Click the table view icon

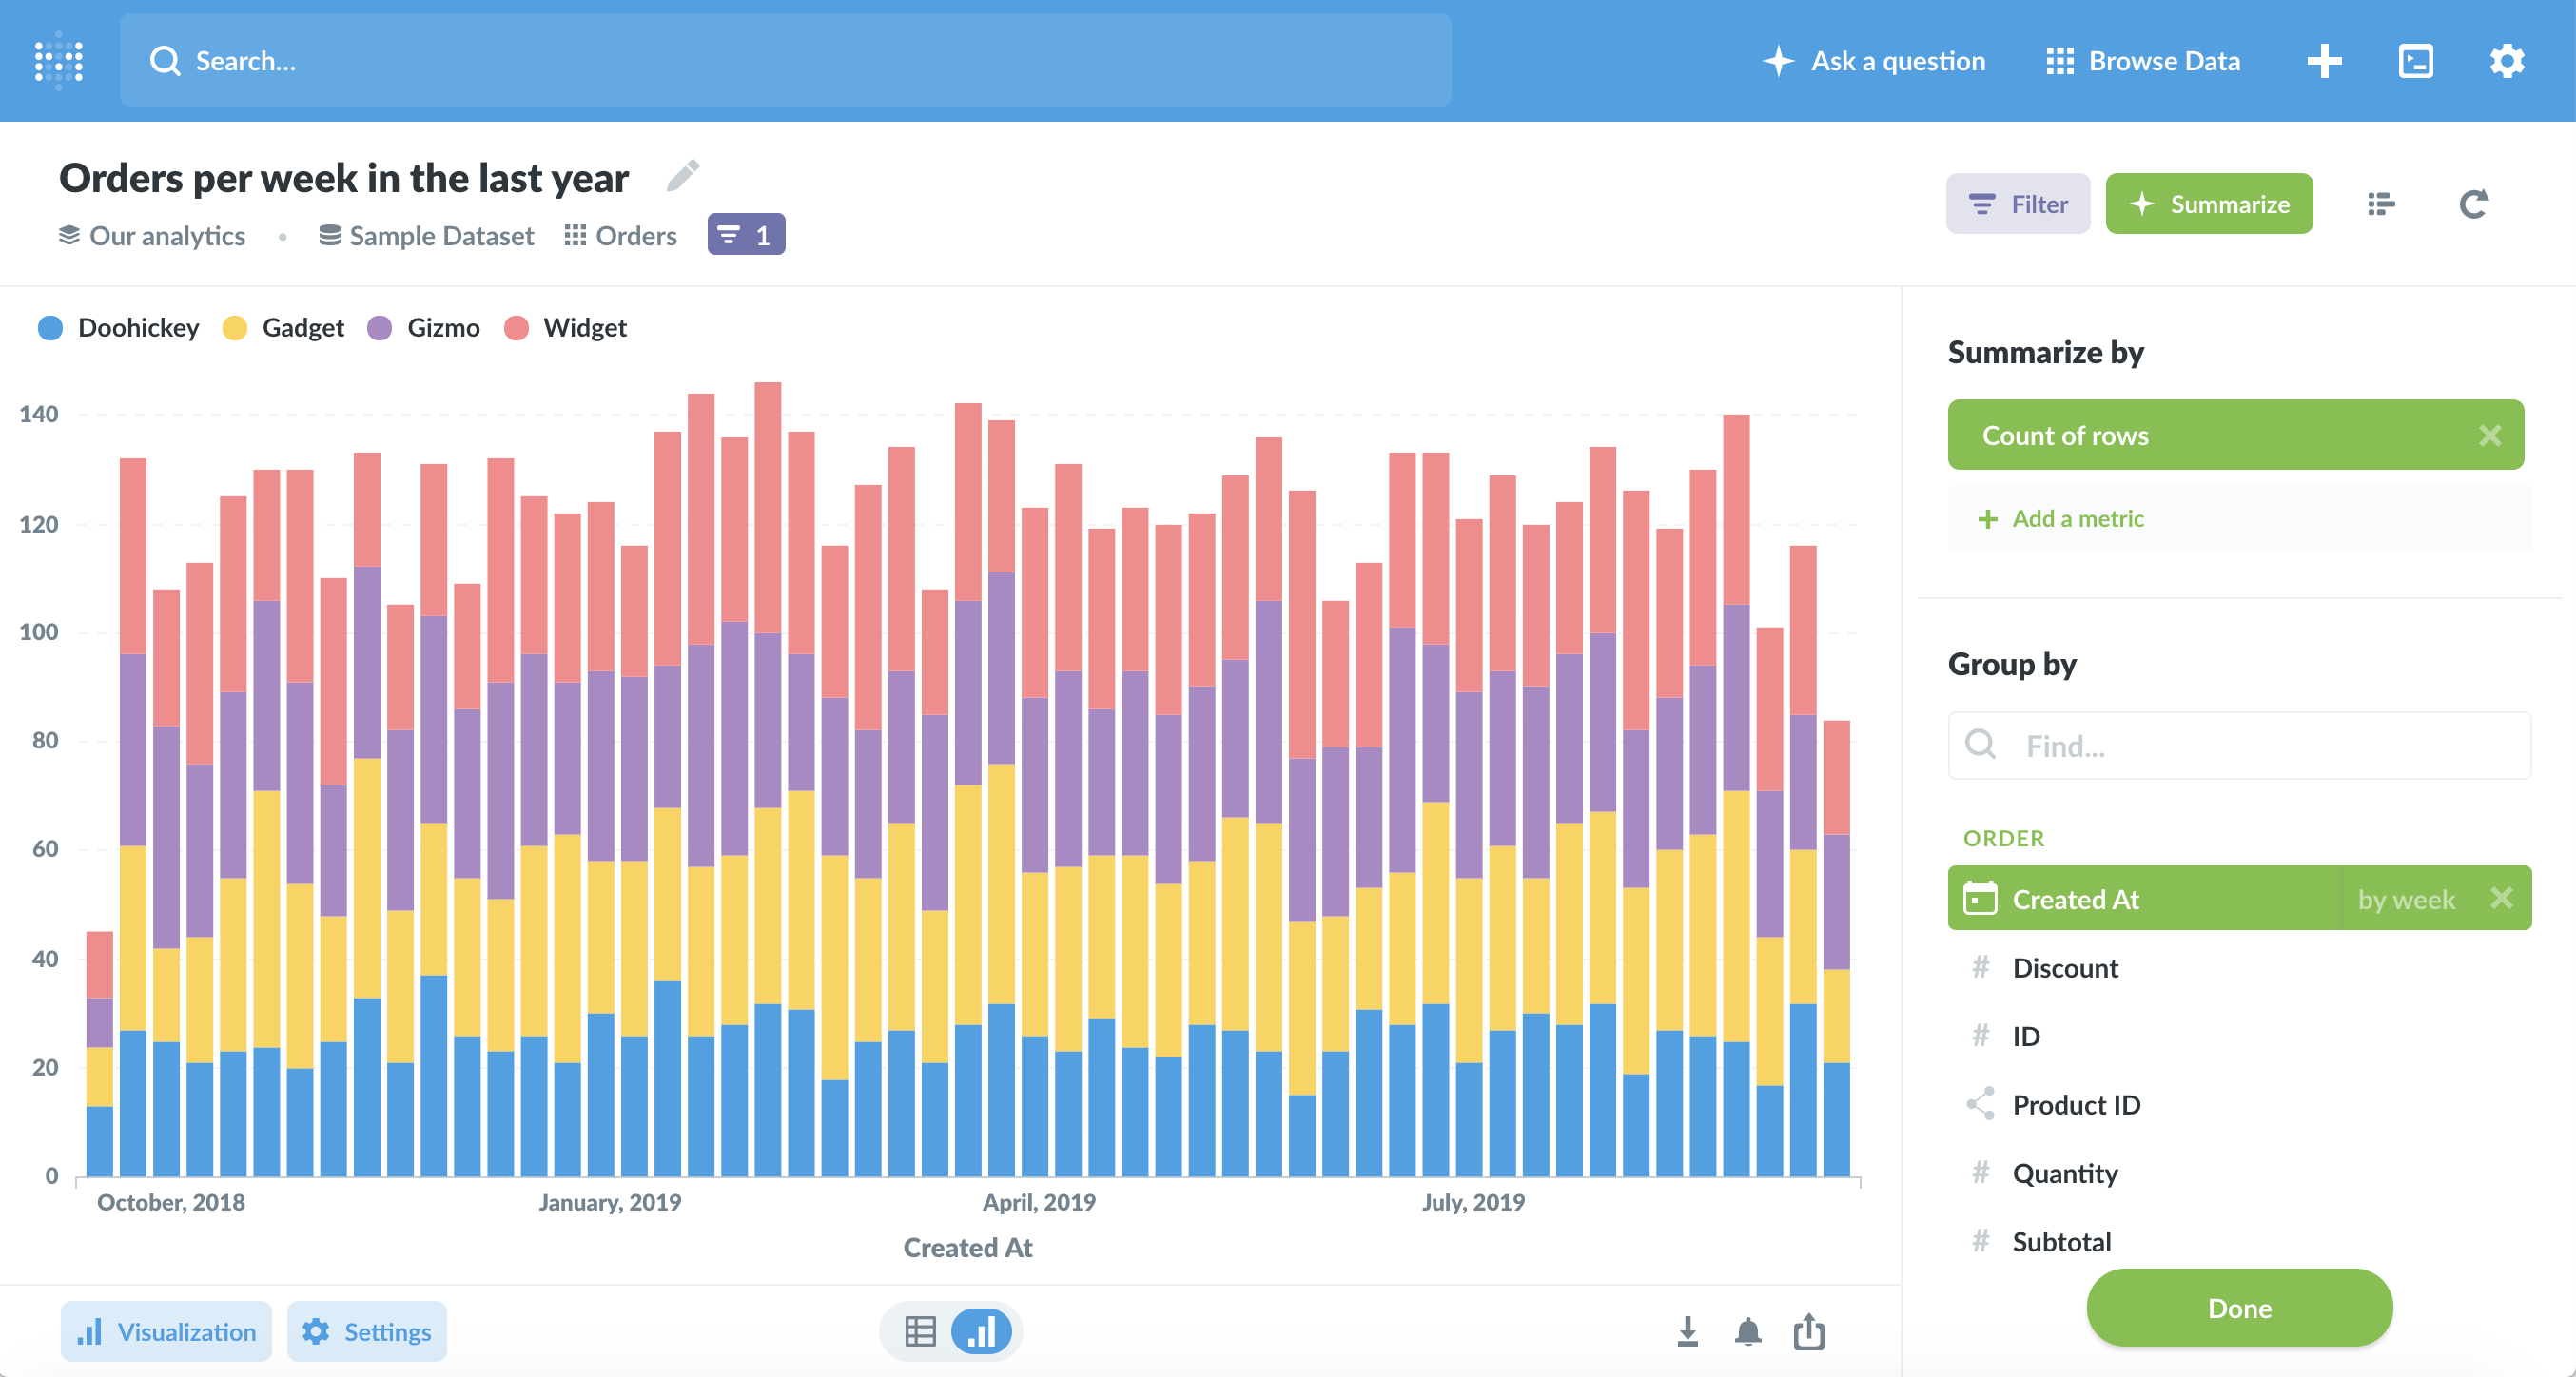tap(920, 1331)
